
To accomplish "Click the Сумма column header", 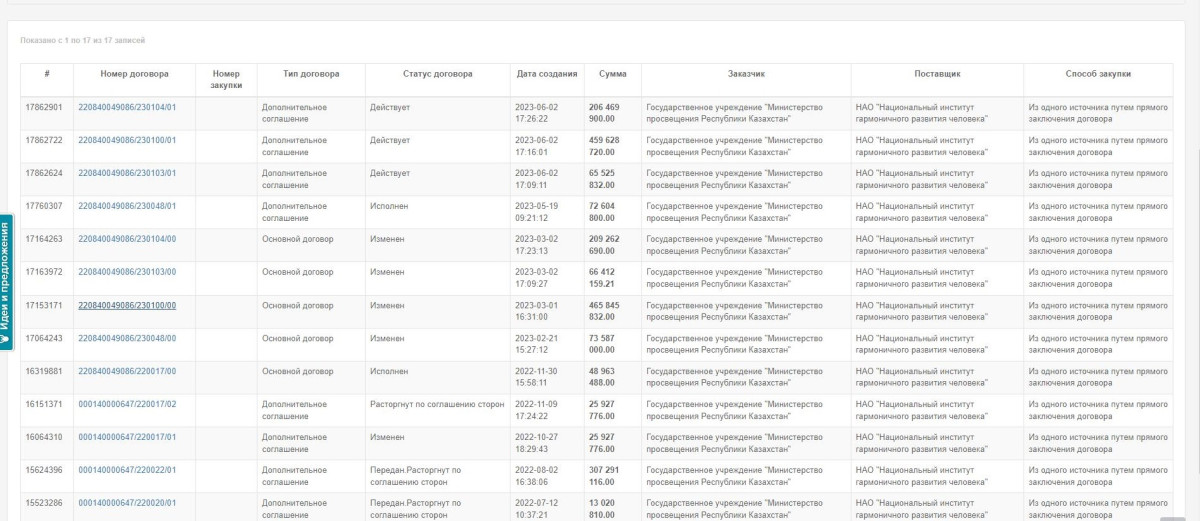I will click(613, 74).
